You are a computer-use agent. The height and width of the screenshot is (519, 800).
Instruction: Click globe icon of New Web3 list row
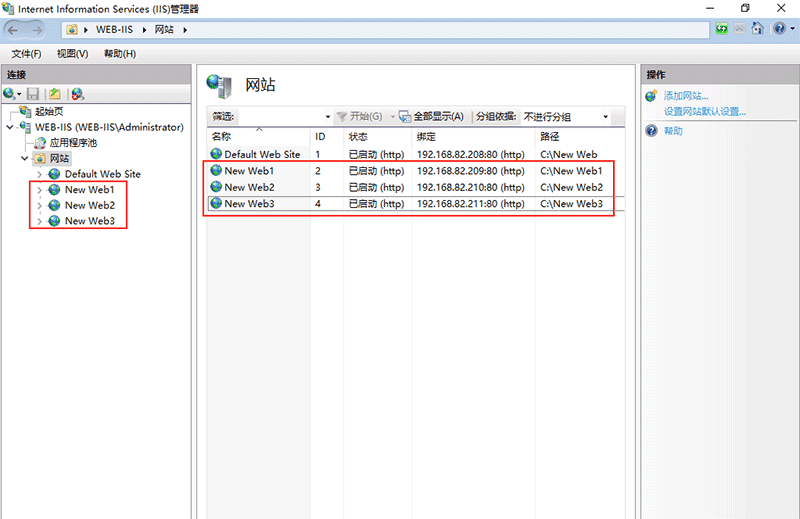click(216, 203)
